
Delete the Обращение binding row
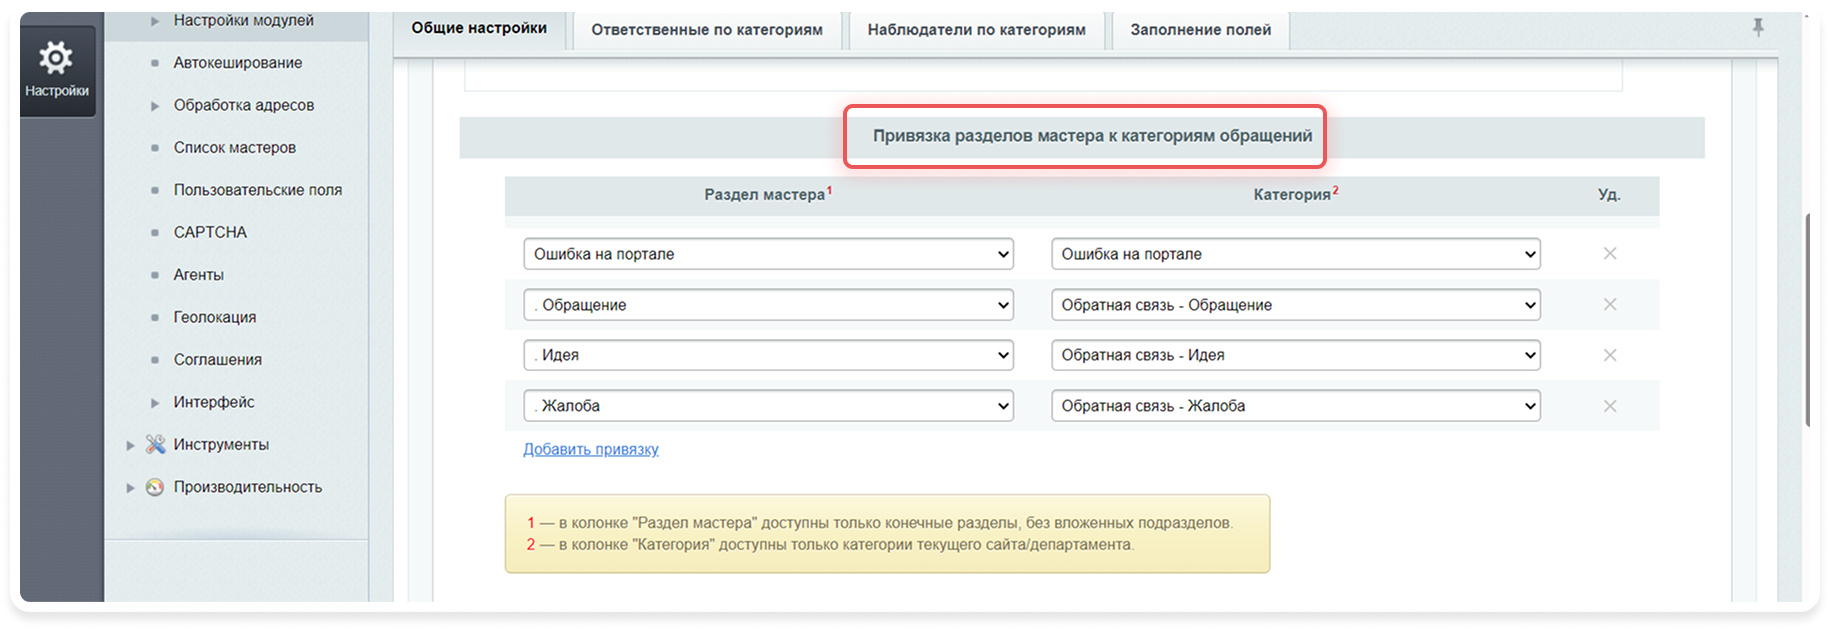point(1610,305)
